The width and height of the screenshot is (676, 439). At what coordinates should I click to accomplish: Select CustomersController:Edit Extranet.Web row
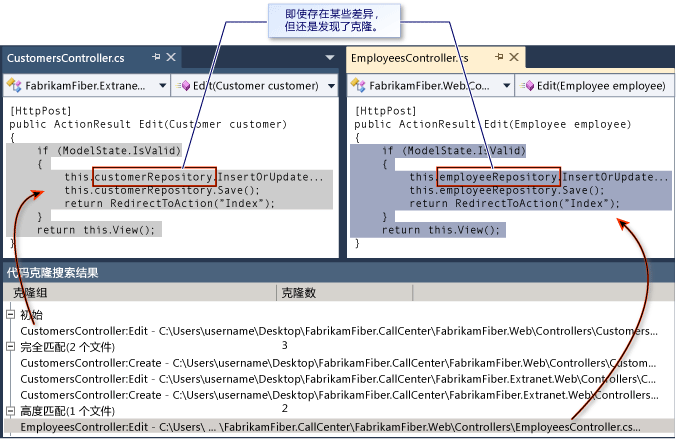(x=338, y=379)
